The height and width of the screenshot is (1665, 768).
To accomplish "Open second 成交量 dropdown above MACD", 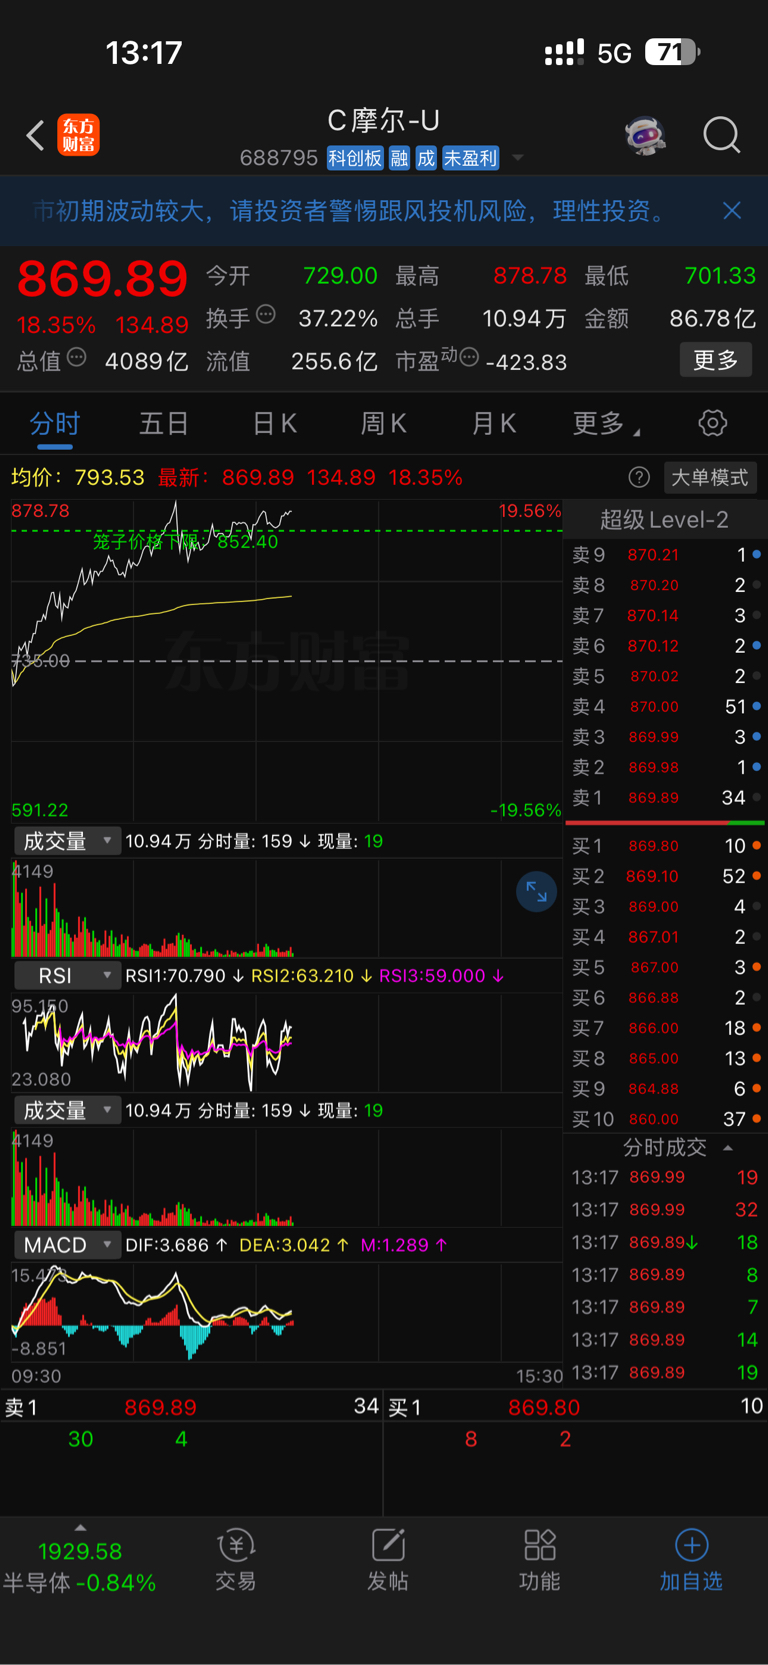I will 67,1110.
